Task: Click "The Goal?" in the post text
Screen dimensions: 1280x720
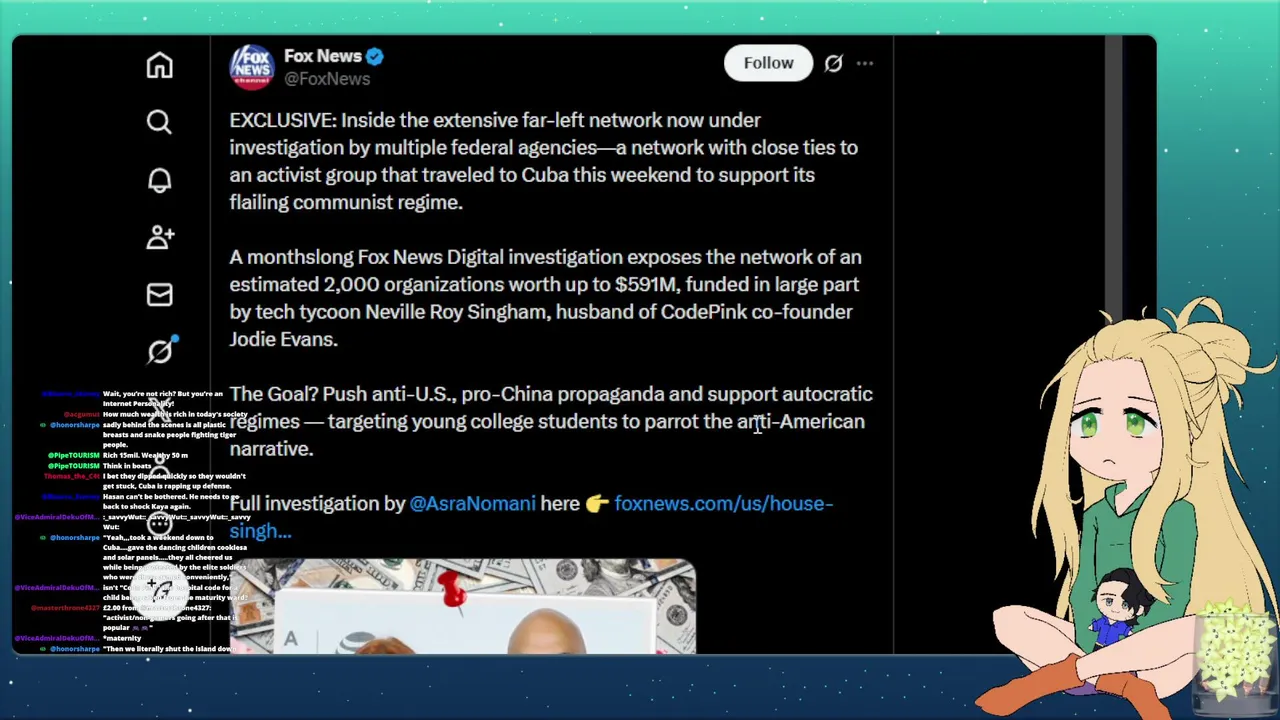Action: [x=273, y=394]
